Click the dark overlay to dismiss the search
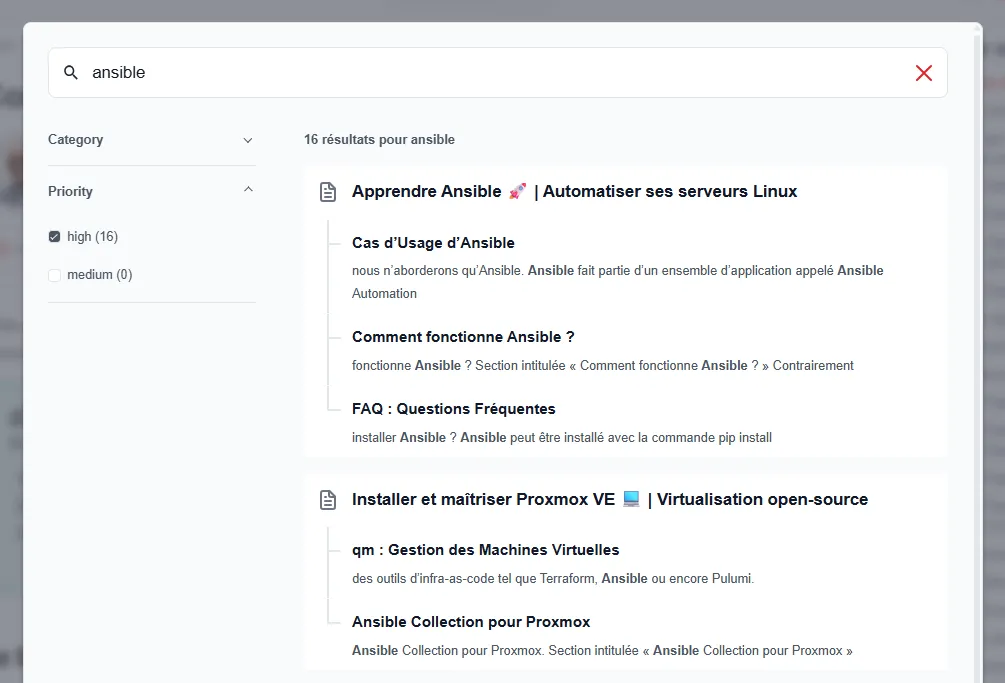1005x683 pixels. click(10, 341)
